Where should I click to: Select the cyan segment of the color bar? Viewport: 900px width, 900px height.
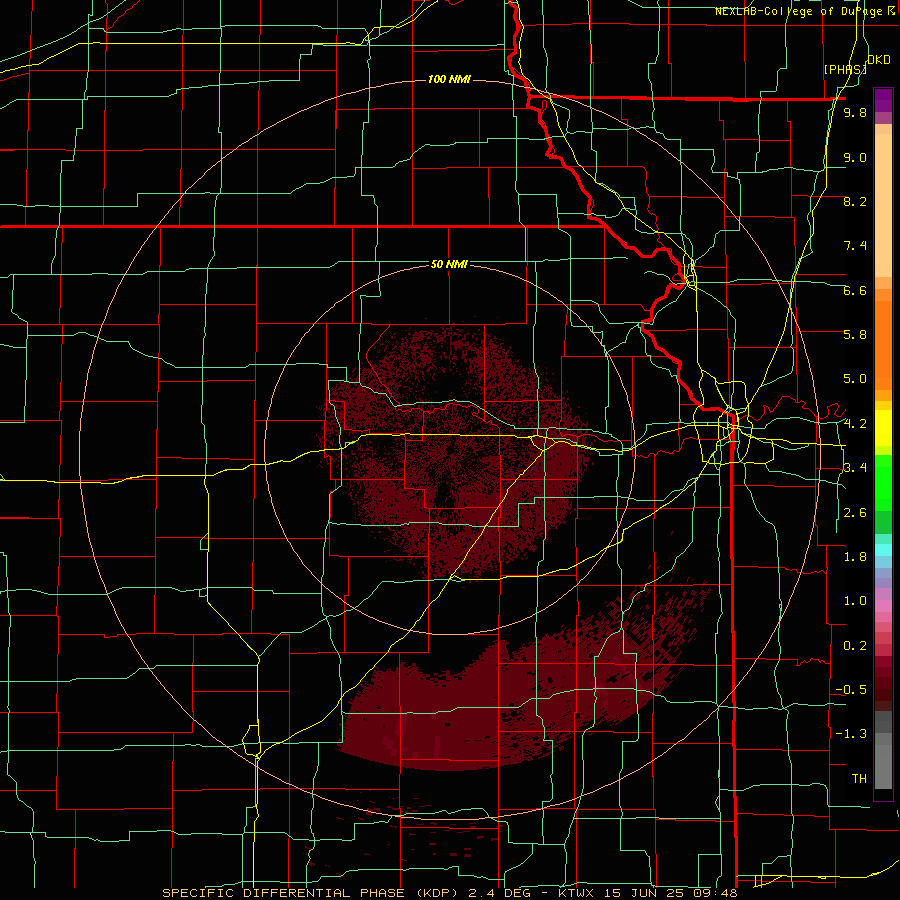point(883,550)
